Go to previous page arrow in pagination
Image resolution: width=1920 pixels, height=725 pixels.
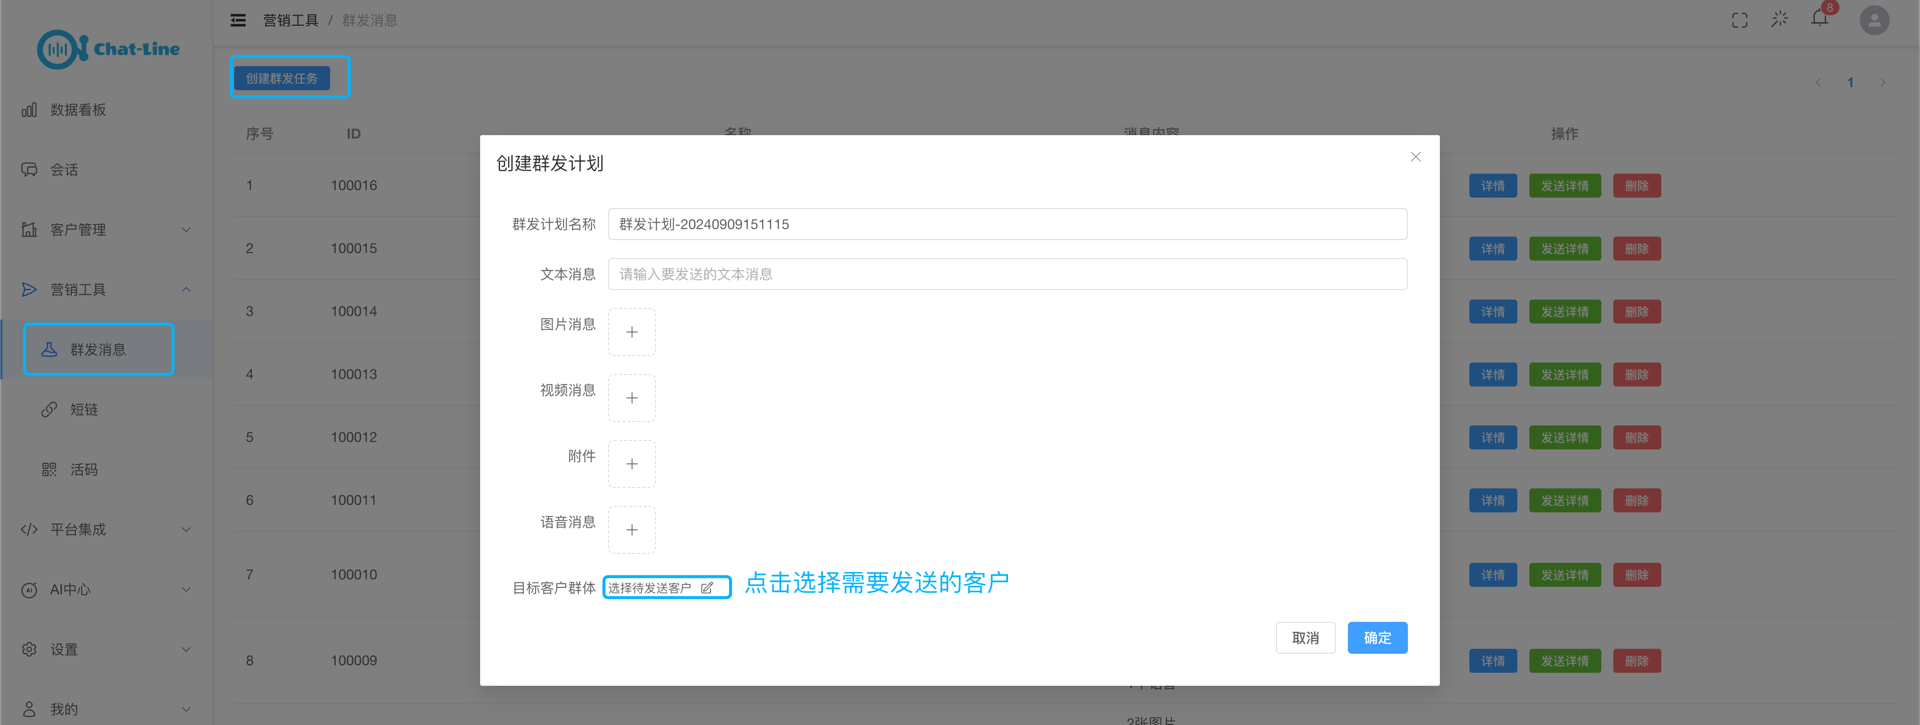click(1818, 82)
